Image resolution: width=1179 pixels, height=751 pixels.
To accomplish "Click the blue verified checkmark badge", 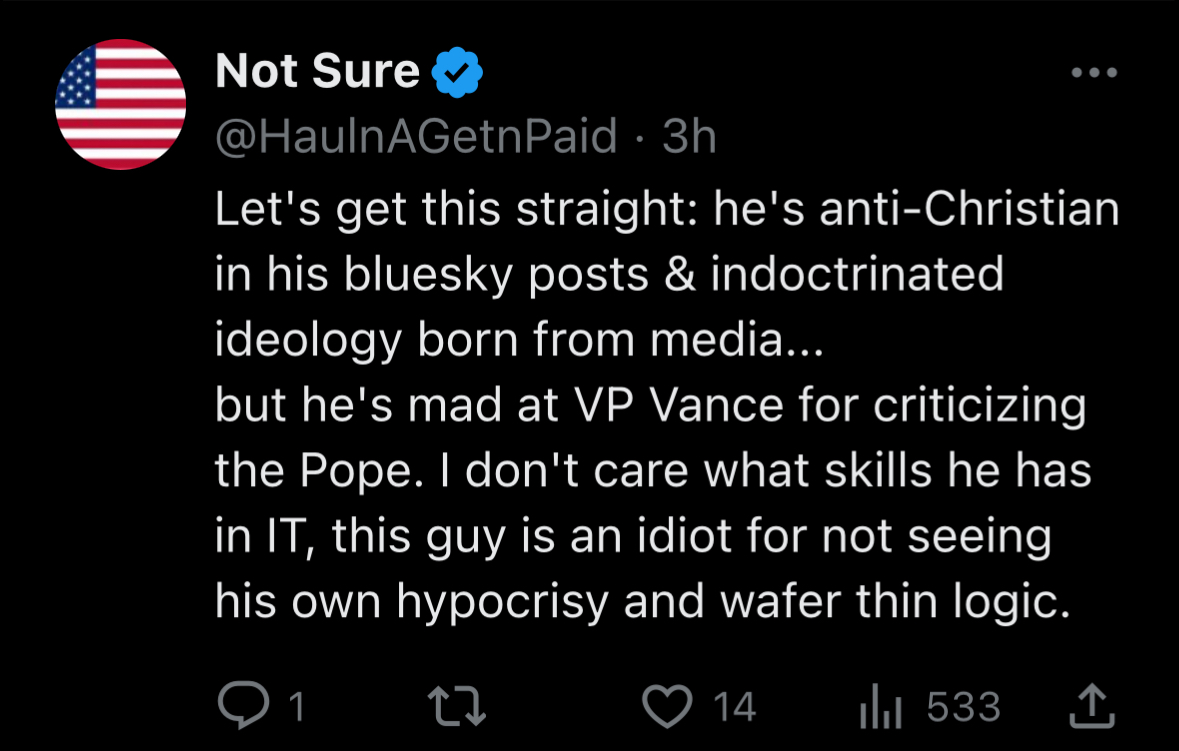I will coord(457,72).
